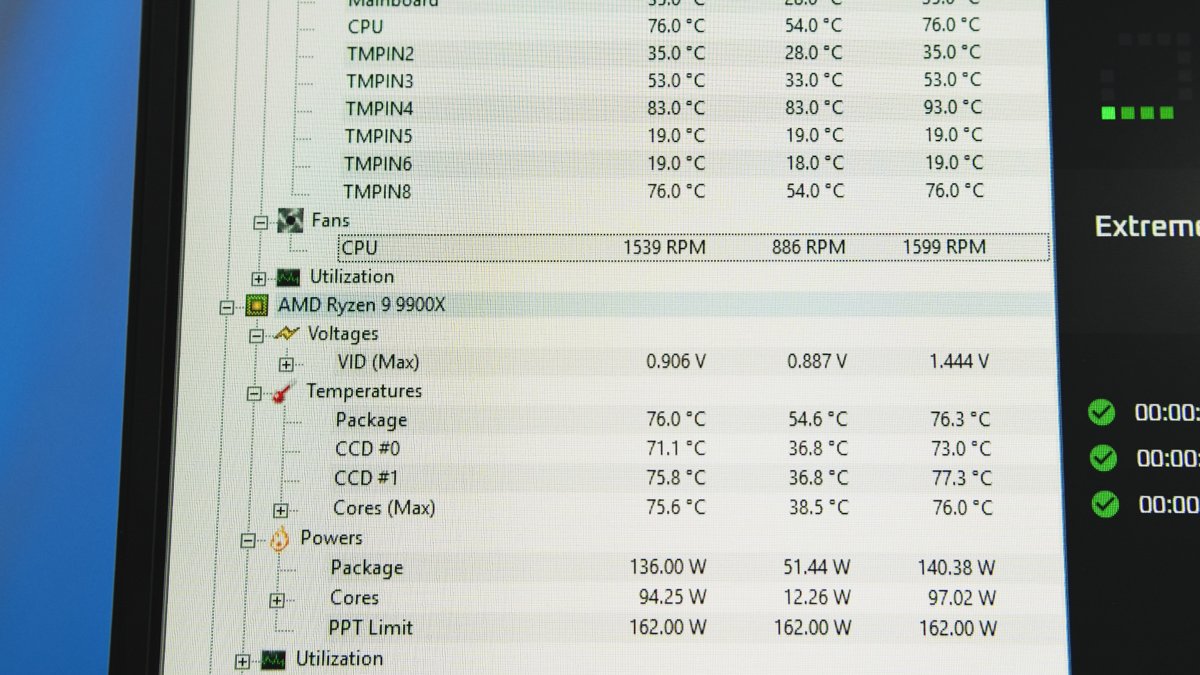1200x675 pixels.
Task: Click the 0.906 V VID value
Action: pos(676,361)
